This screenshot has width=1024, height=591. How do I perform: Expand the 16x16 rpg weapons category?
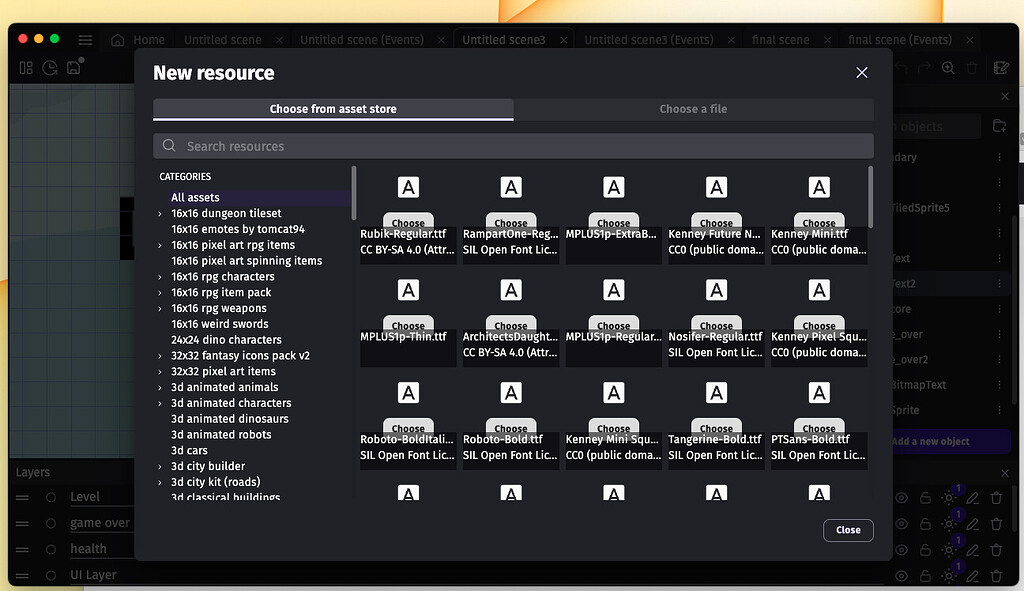pos(160,308)
